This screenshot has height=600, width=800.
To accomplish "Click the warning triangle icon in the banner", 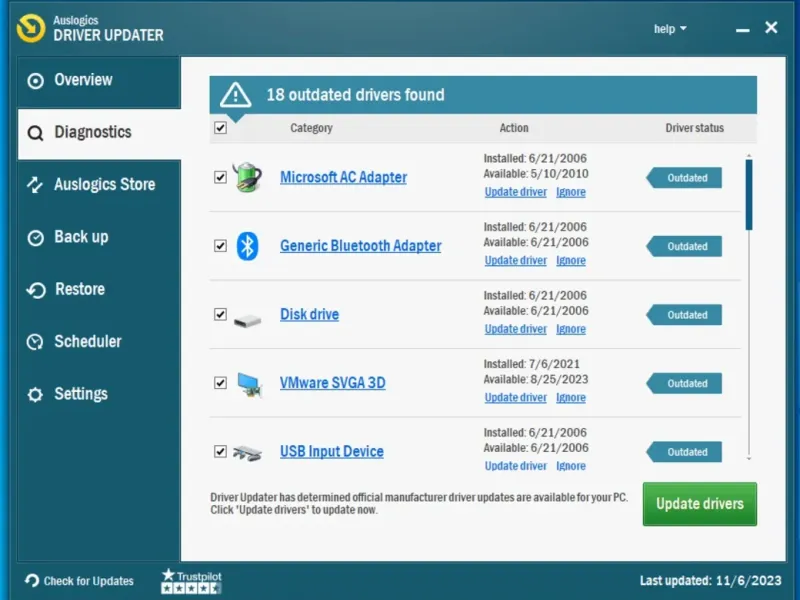I will point(235,95).
